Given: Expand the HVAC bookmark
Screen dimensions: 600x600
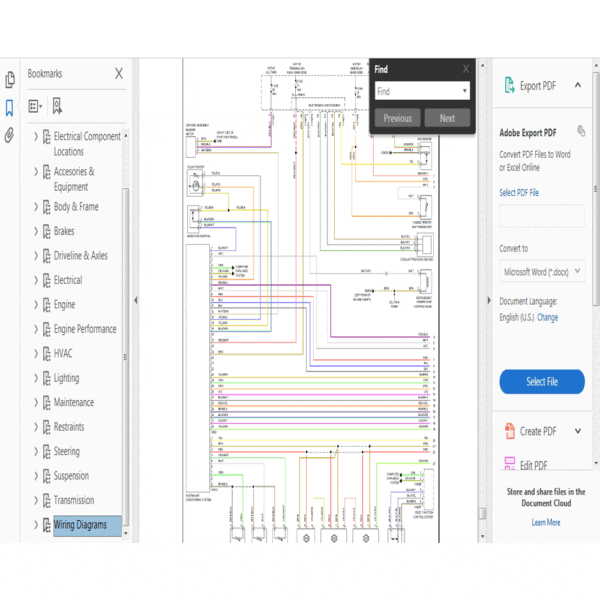Looking at the screenshot, I should tap(36, 354).
